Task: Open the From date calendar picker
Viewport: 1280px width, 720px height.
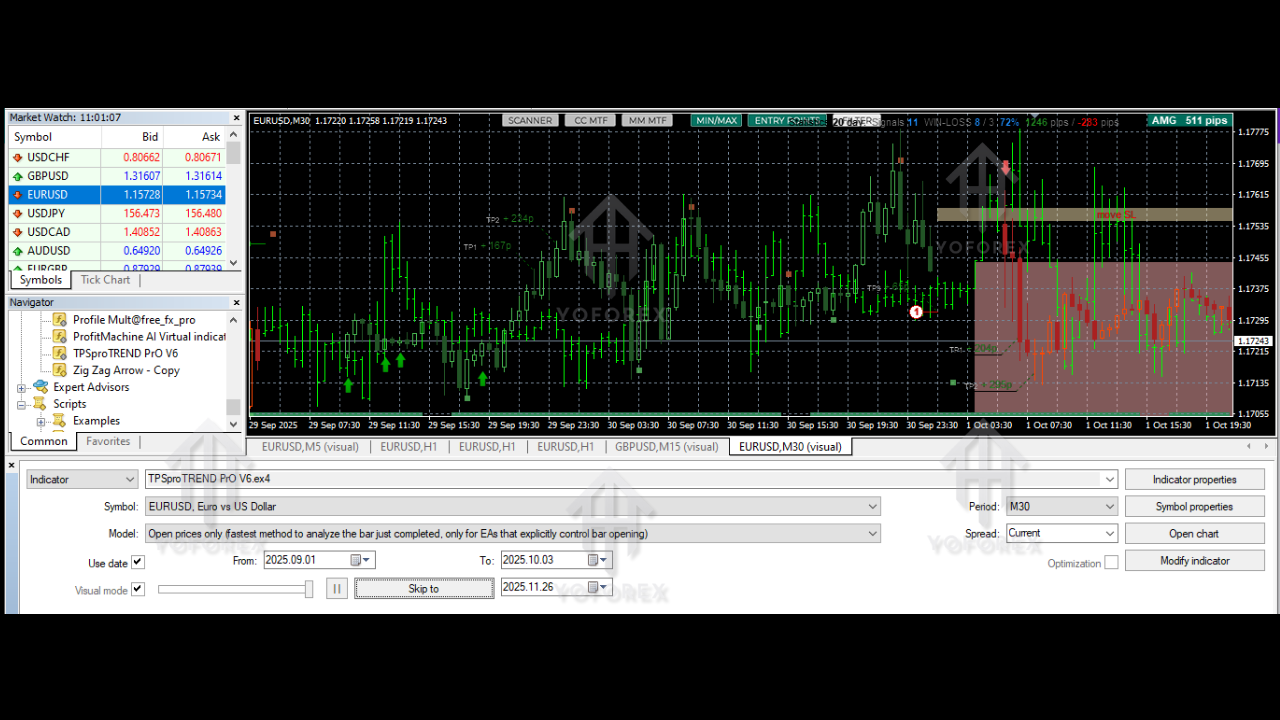Action: 355,561
